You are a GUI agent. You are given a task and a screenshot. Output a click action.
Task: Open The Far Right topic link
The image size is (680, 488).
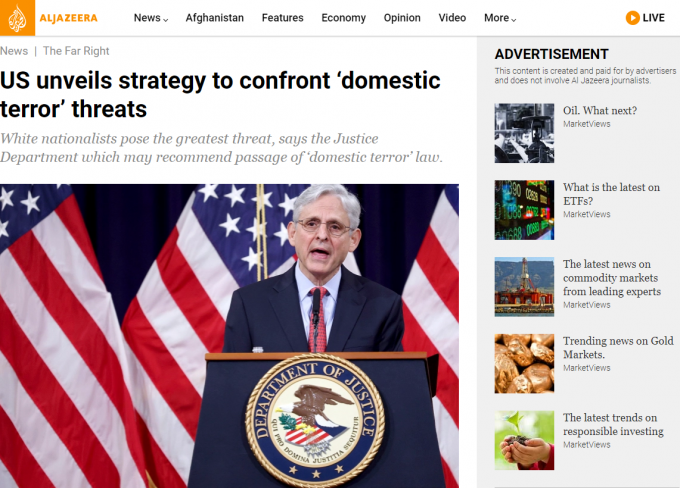(76, 51)
